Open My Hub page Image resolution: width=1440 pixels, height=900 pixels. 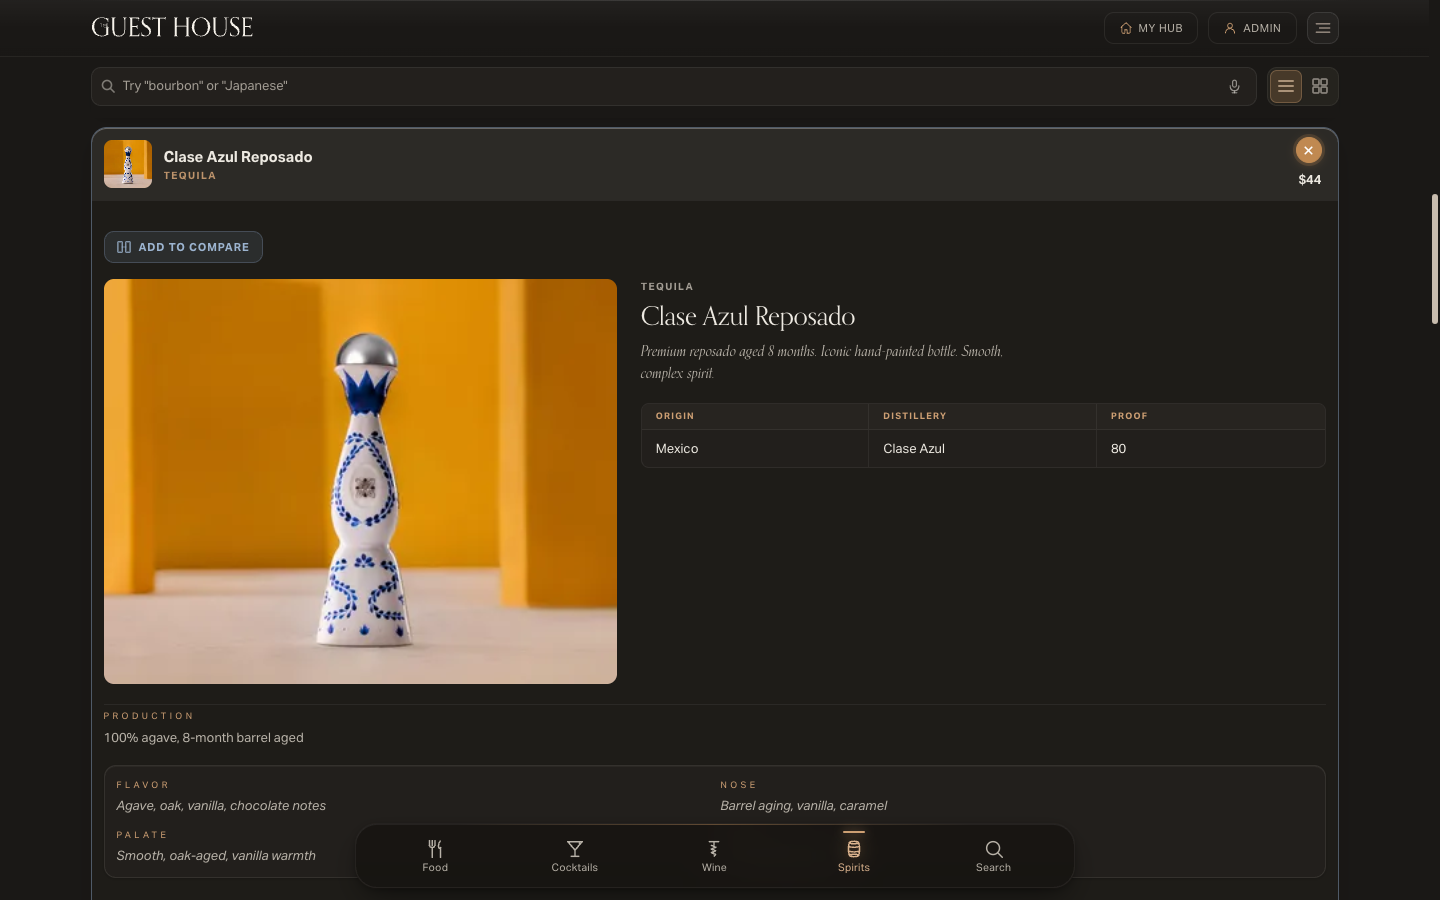(x=1151, y=28)
